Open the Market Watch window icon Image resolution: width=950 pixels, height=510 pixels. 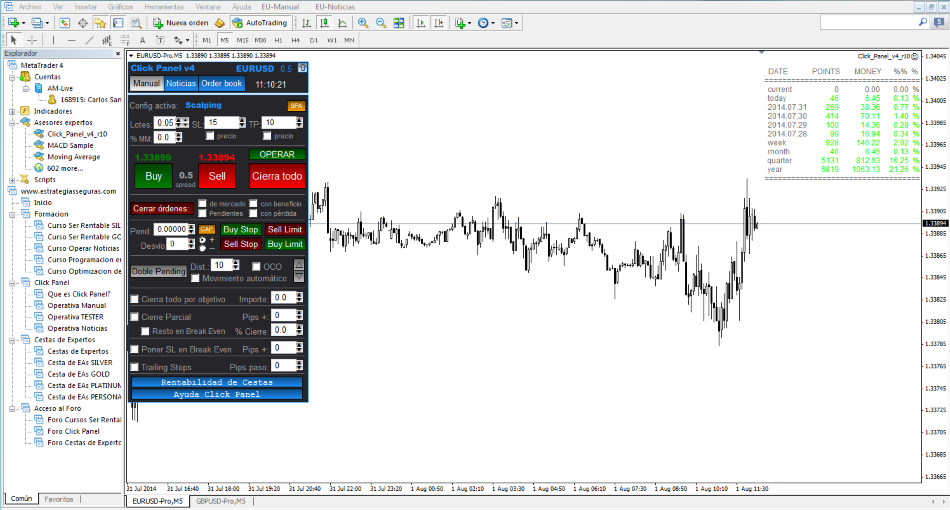pos(64,23)
